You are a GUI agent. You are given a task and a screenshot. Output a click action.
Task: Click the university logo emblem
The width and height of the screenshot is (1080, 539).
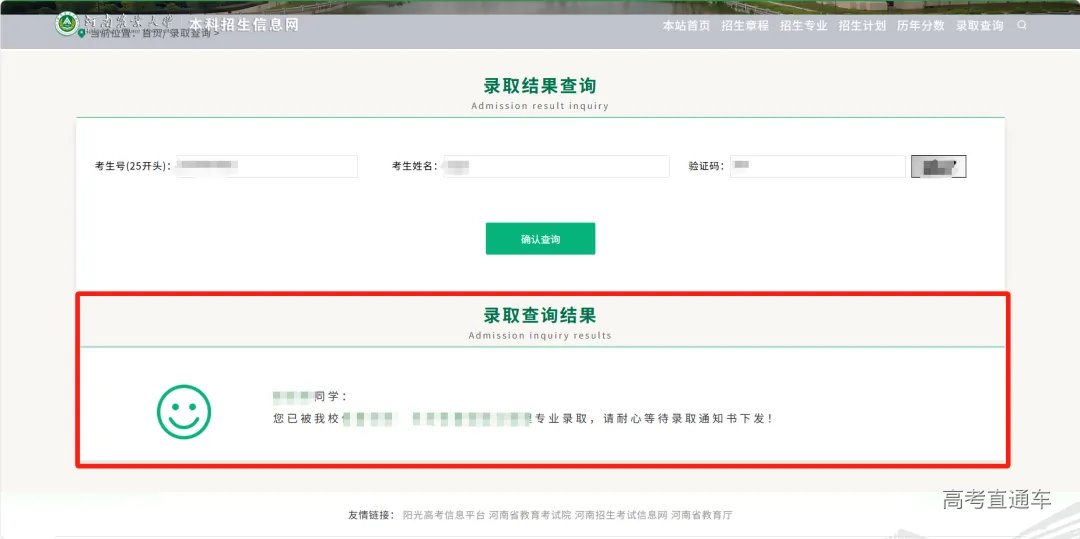point(67,24)
